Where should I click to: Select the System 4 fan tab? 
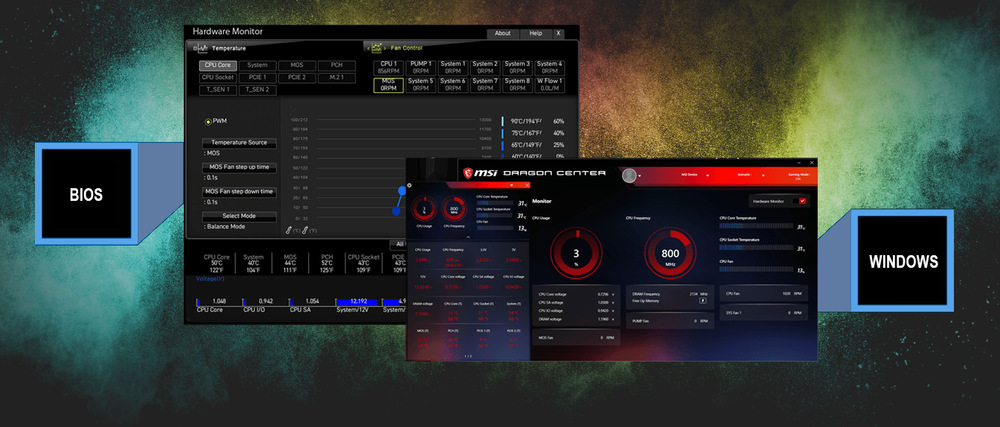550,68
